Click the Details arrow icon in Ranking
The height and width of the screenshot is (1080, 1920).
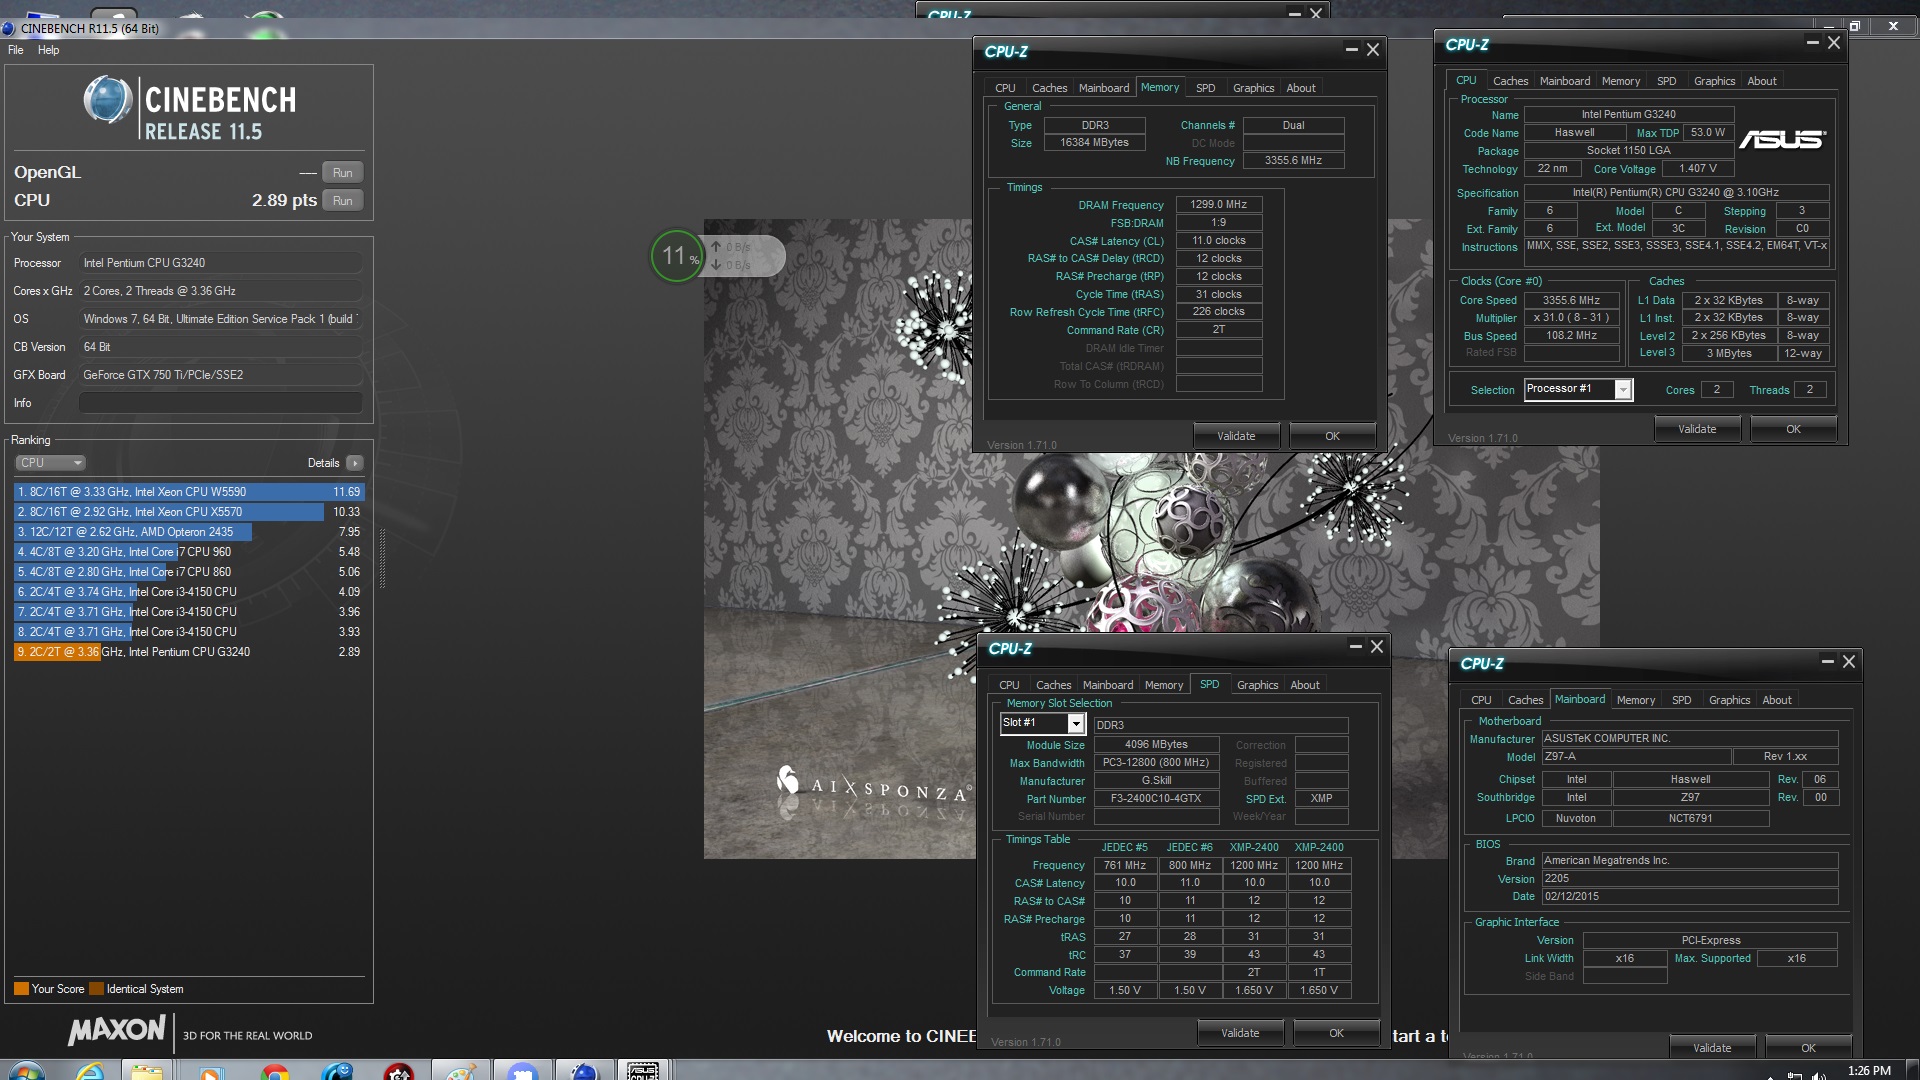point(354,463)
